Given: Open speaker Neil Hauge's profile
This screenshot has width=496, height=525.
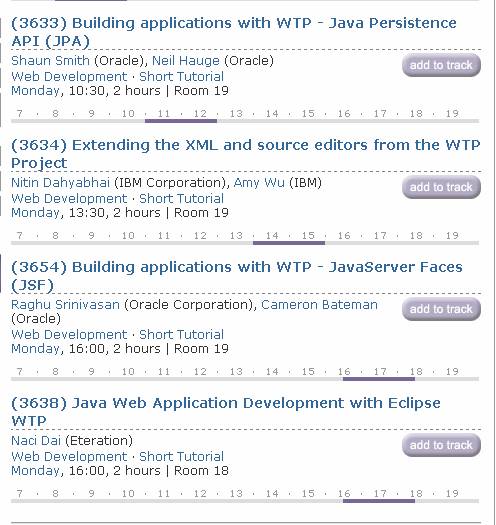Looking at the screenshot, I should coord(186,61).
